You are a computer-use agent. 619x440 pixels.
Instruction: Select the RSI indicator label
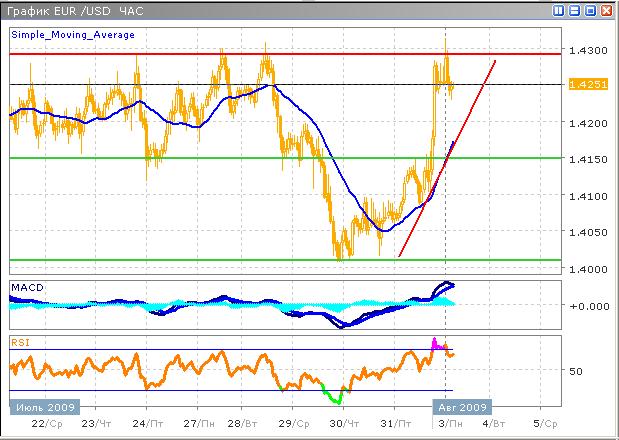click(20, 341)
